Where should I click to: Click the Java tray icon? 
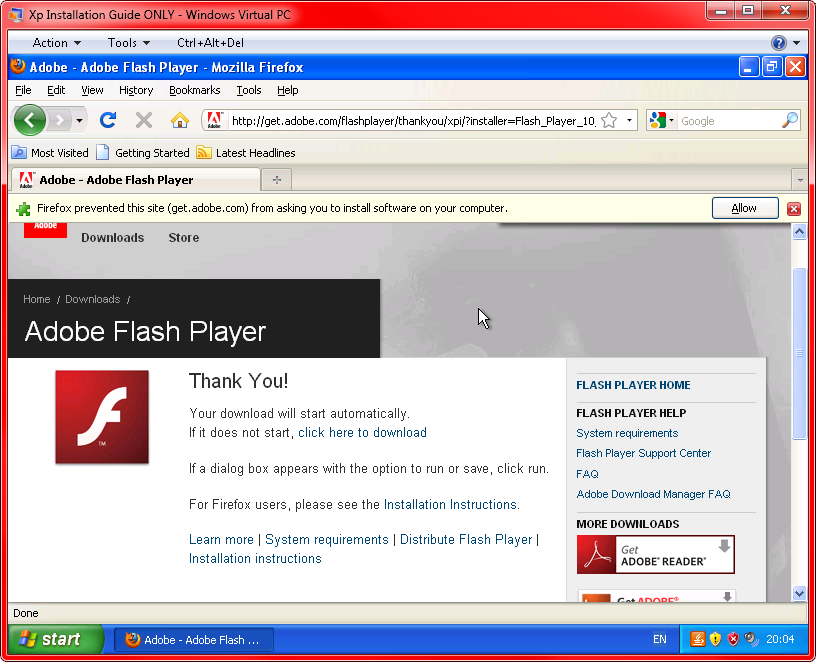point(697,639)
